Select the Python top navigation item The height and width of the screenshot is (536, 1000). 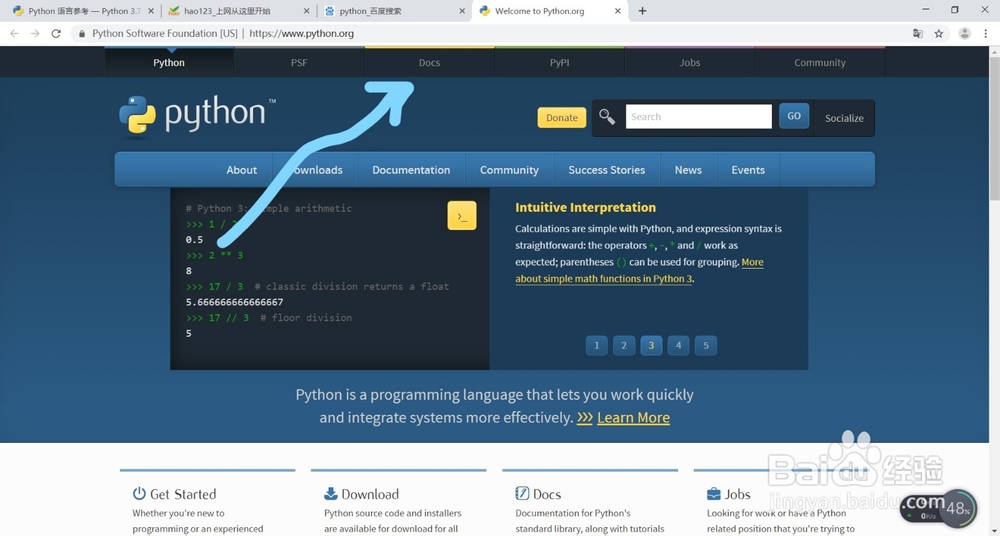[169, 63]
